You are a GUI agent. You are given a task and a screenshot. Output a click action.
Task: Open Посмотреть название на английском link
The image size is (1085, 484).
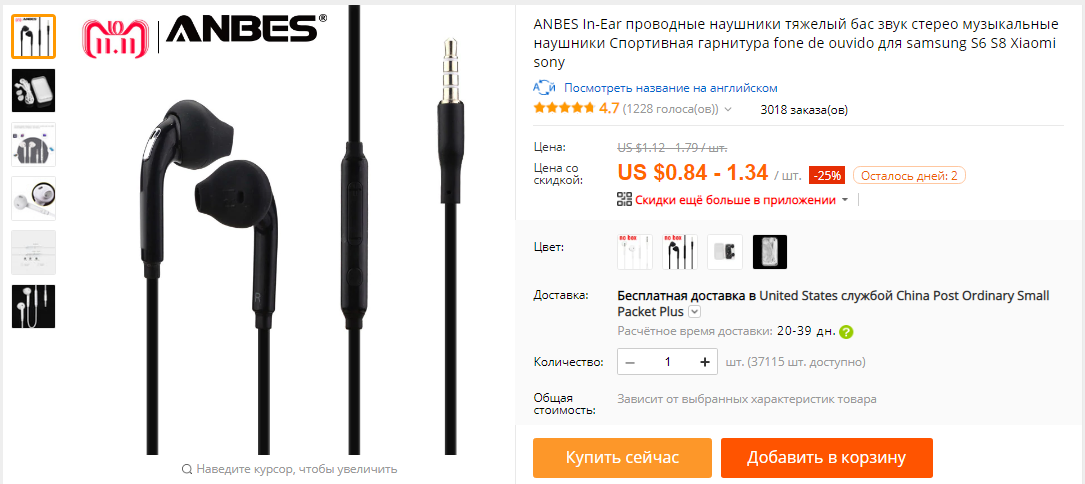671,88
